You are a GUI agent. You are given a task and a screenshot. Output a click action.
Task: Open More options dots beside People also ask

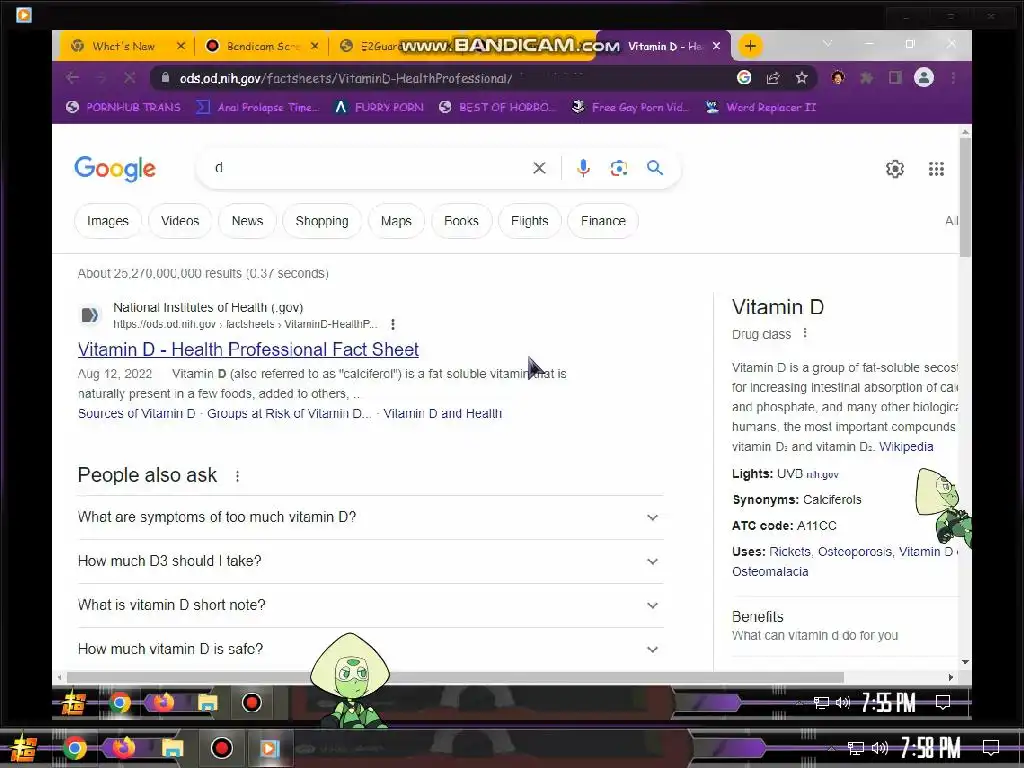(237, 476)
